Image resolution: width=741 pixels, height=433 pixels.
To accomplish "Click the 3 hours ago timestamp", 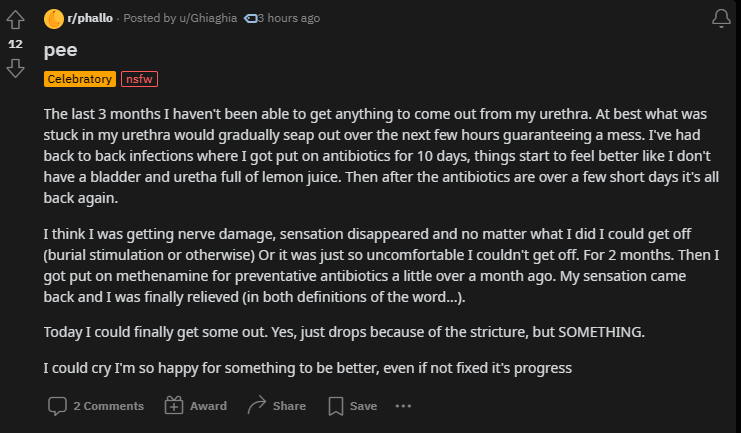I will (x=289, y=18).
